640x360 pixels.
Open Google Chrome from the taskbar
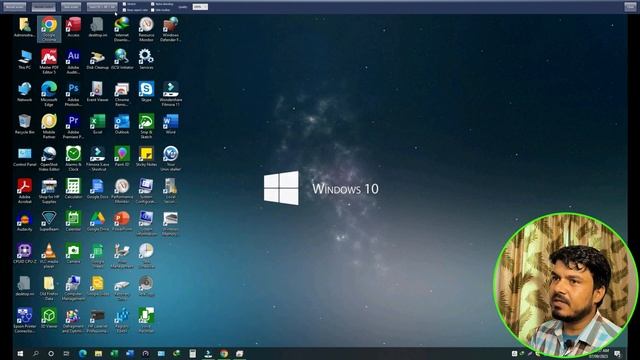(224, 353)
